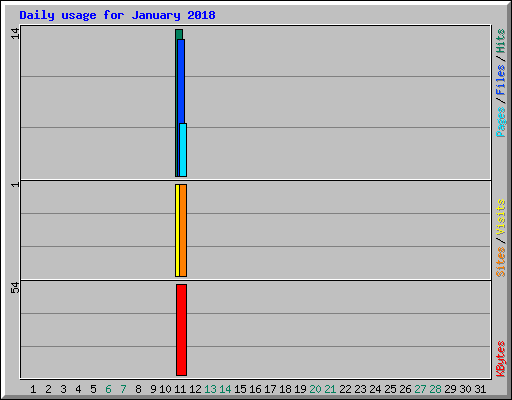
Task: Click day label '2' on axis
Action: pyautogui.click(x=48, y=389)
